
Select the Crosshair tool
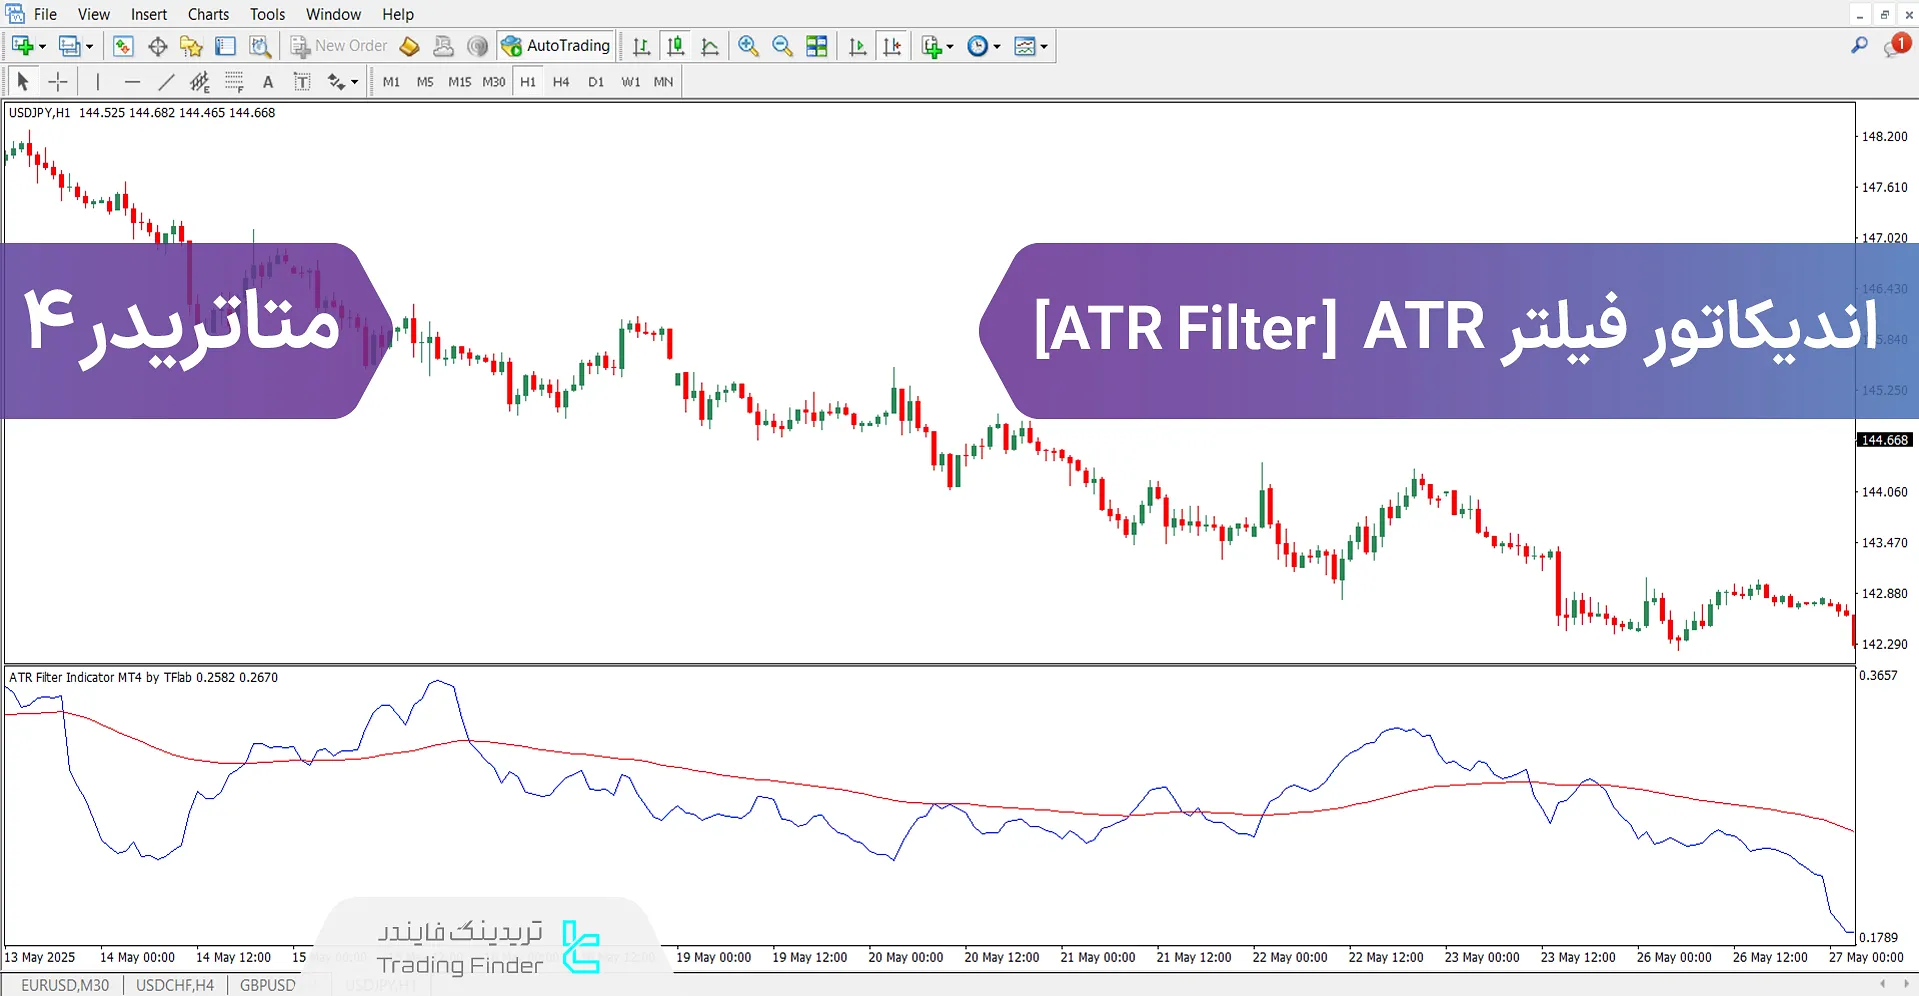click(x=57, y=81)
